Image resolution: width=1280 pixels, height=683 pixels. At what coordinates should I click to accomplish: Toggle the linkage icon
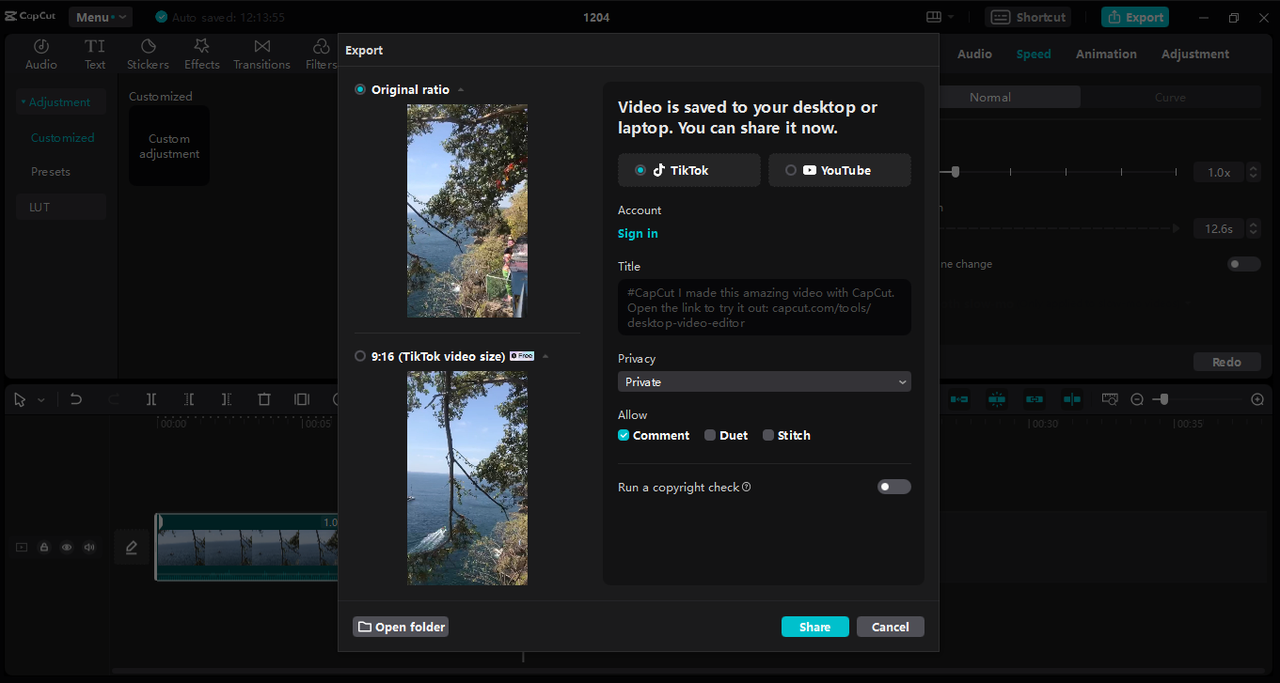click(x=1035, y=399)
